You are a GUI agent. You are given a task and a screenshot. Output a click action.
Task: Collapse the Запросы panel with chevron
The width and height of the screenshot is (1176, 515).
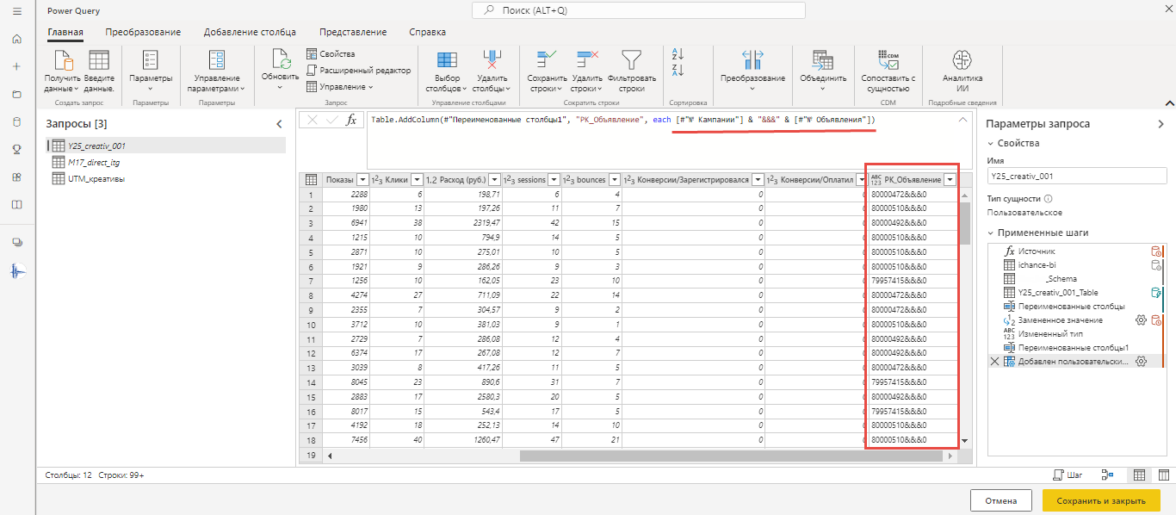279,123
